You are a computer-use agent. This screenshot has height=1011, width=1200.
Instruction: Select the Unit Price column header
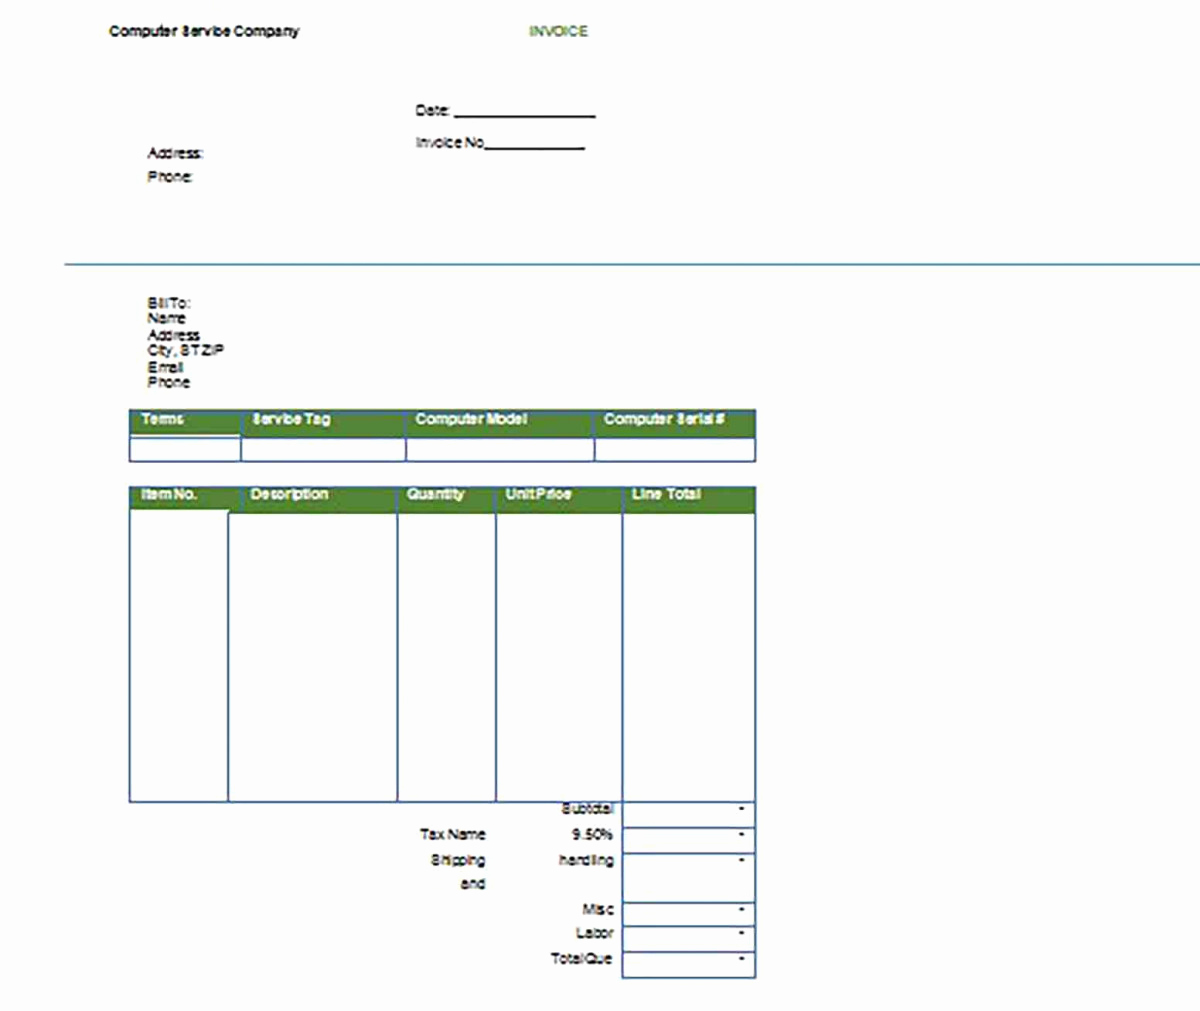point(559,498)
